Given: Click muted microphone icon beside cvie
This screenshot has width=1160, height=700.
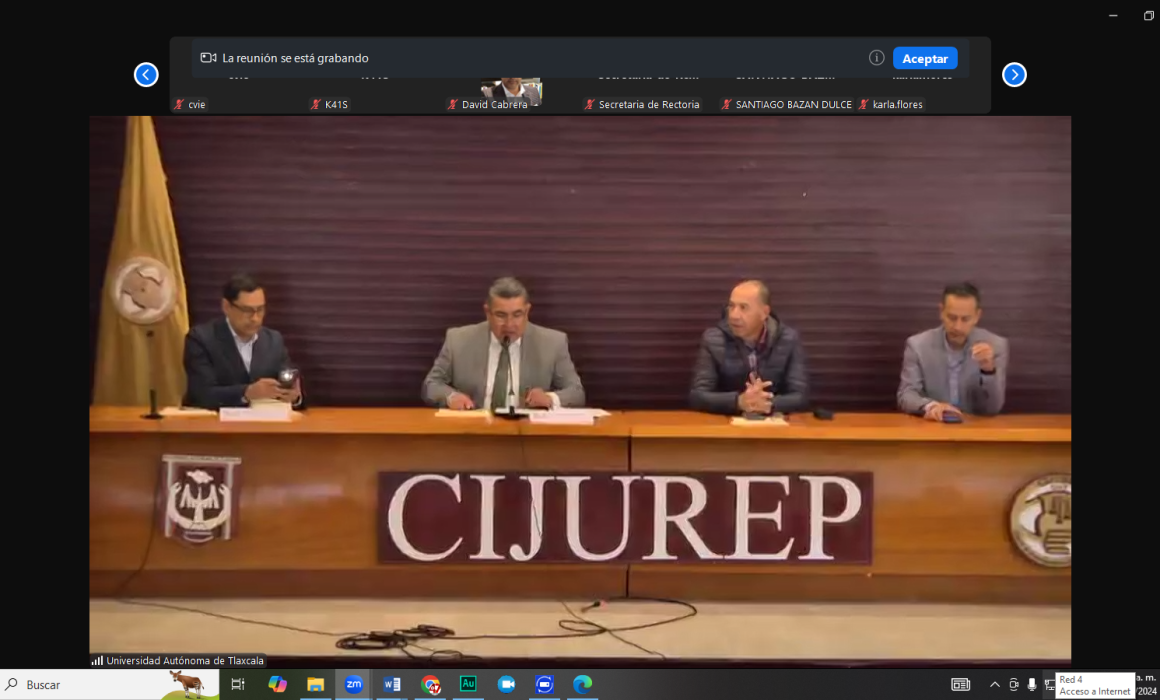Looking at the screenshot, I should click(x=178, y=104).
